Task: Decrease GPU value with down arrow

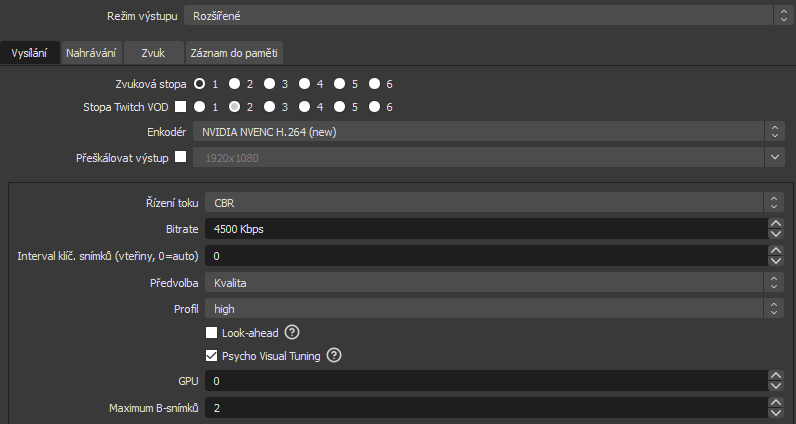Action: coord(776,386)
